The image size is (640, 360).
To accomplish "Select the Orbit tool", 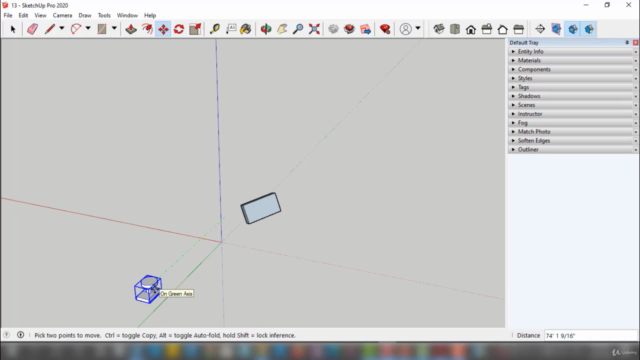I will (266, 29).
